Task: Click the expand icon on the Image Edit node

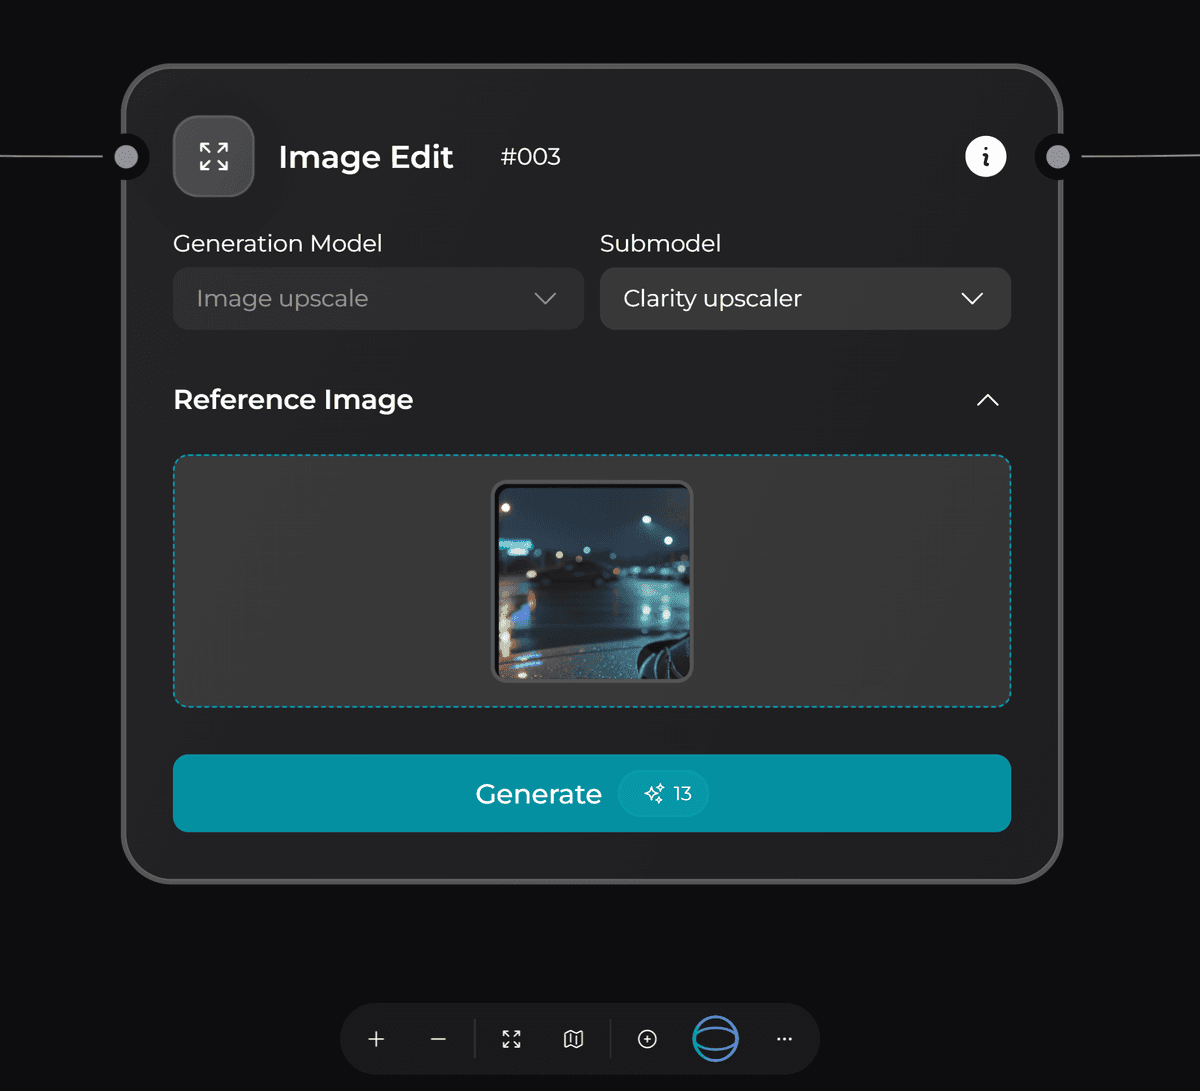Action: [x=213, y=156]
